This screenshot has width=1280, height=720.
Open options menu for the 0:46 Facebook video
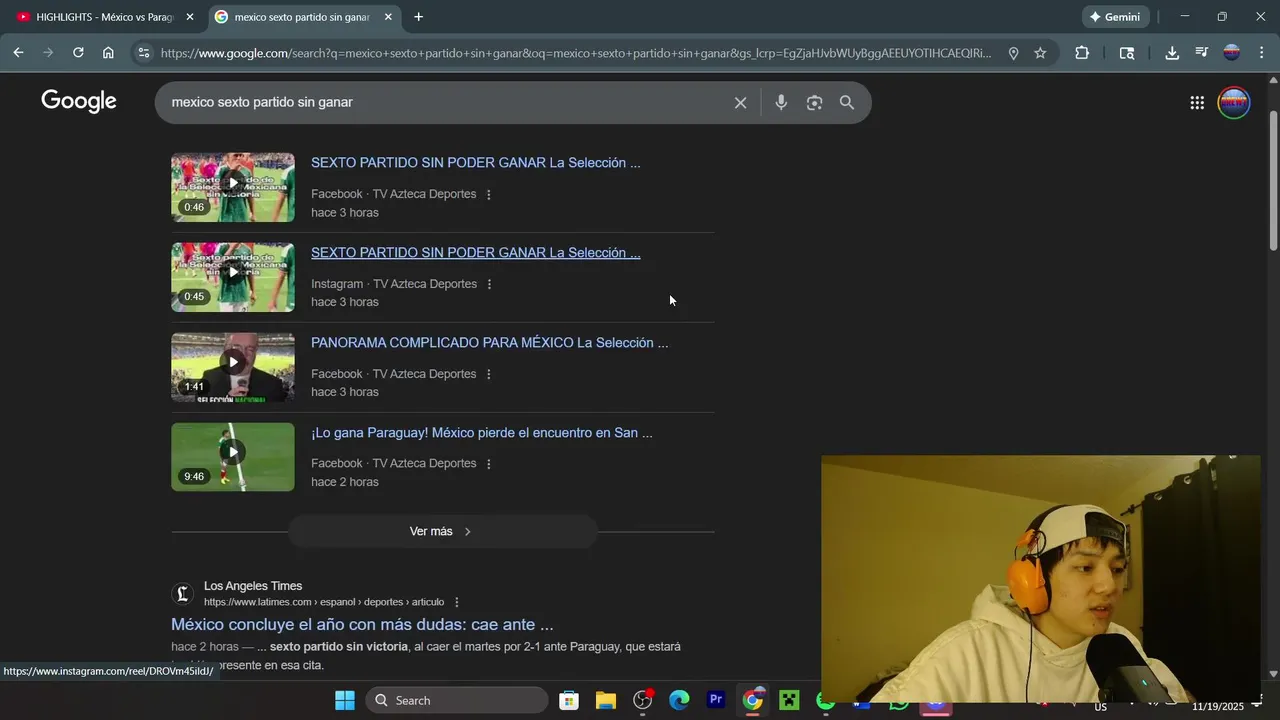(x=489, y=194)
